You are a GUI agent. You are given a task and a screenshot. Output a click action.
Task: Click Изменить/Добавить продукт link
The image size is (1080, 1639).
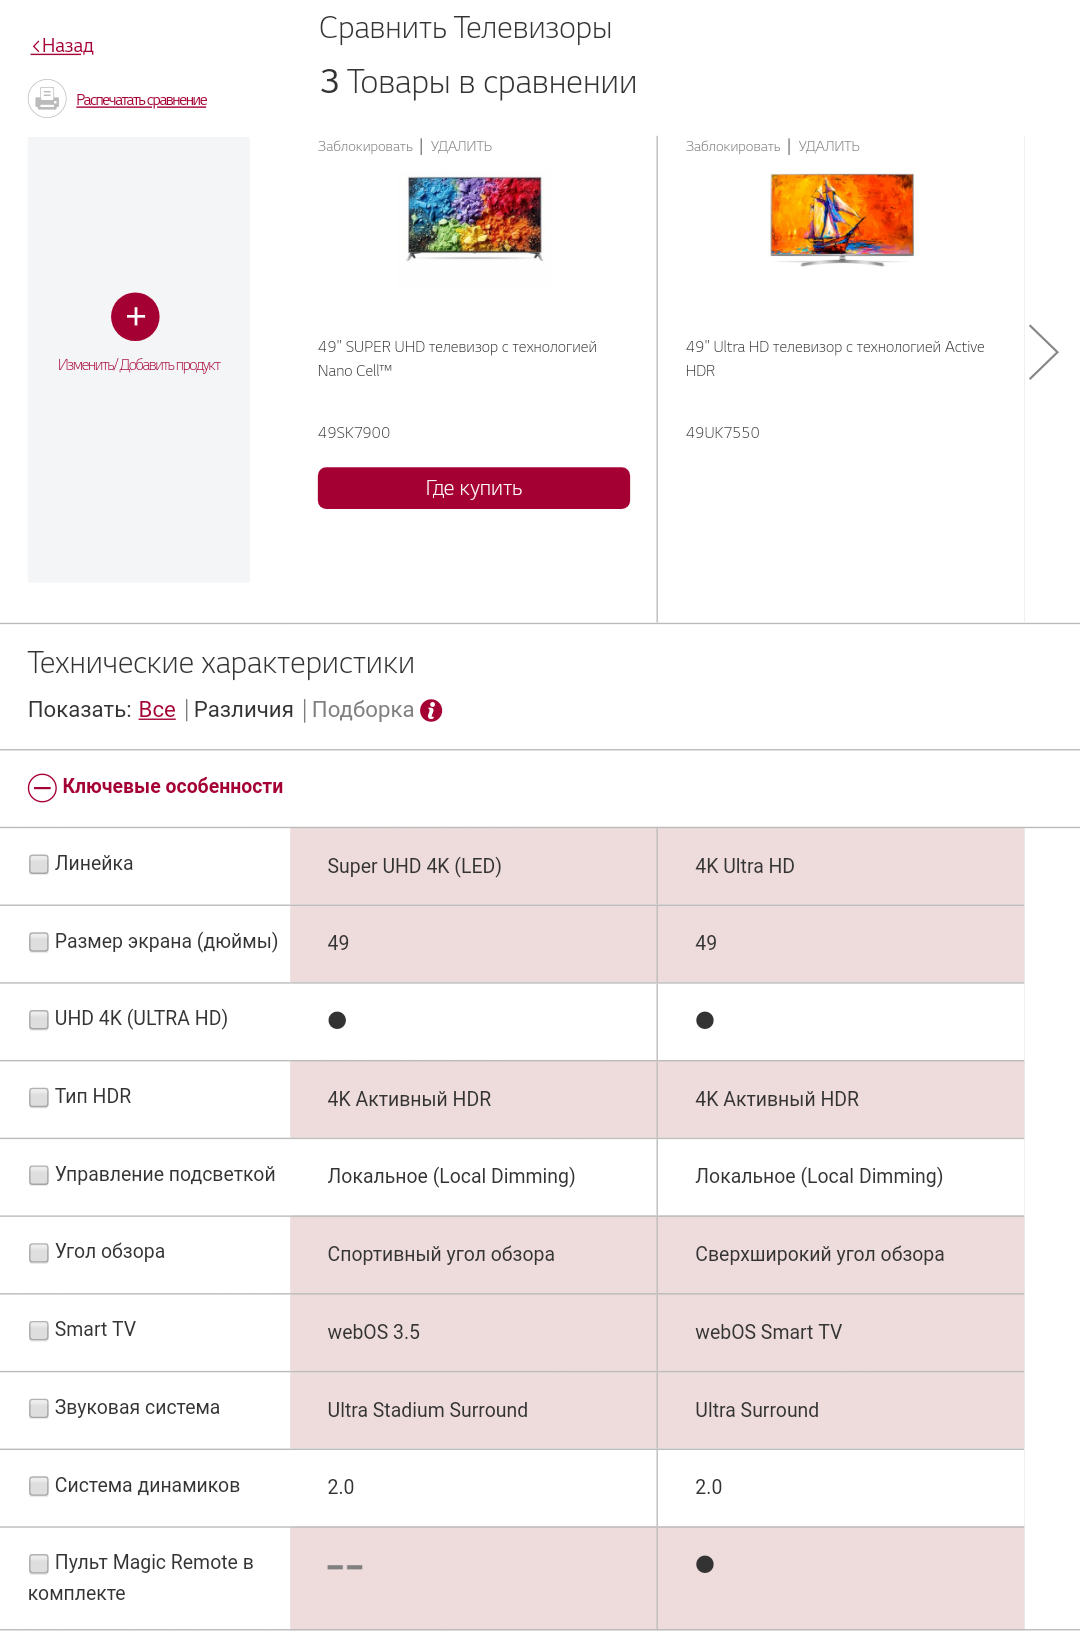pos(139,365)
